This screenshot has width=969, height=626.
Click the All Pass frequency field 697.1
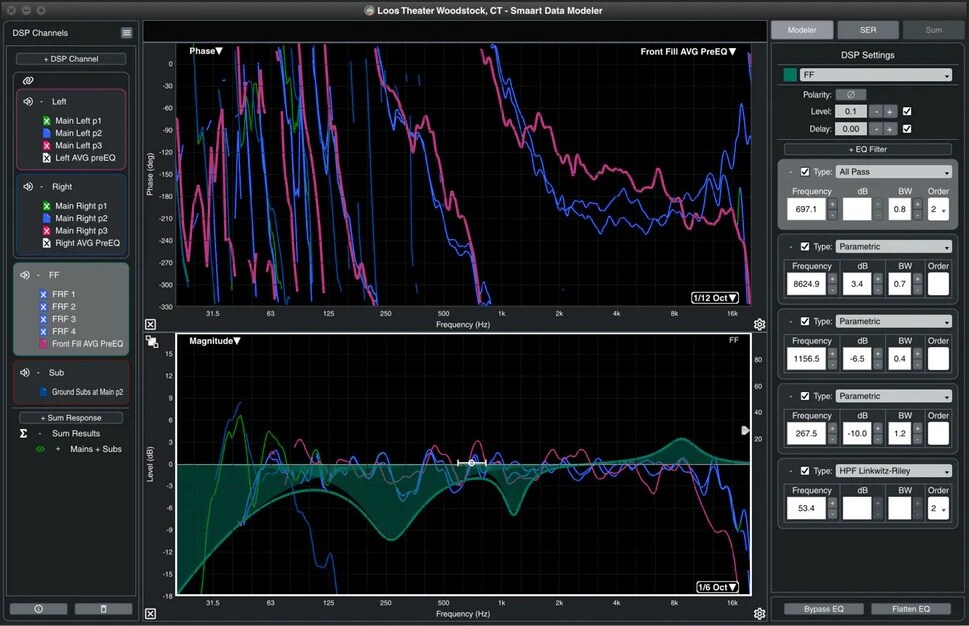(806, 209)
